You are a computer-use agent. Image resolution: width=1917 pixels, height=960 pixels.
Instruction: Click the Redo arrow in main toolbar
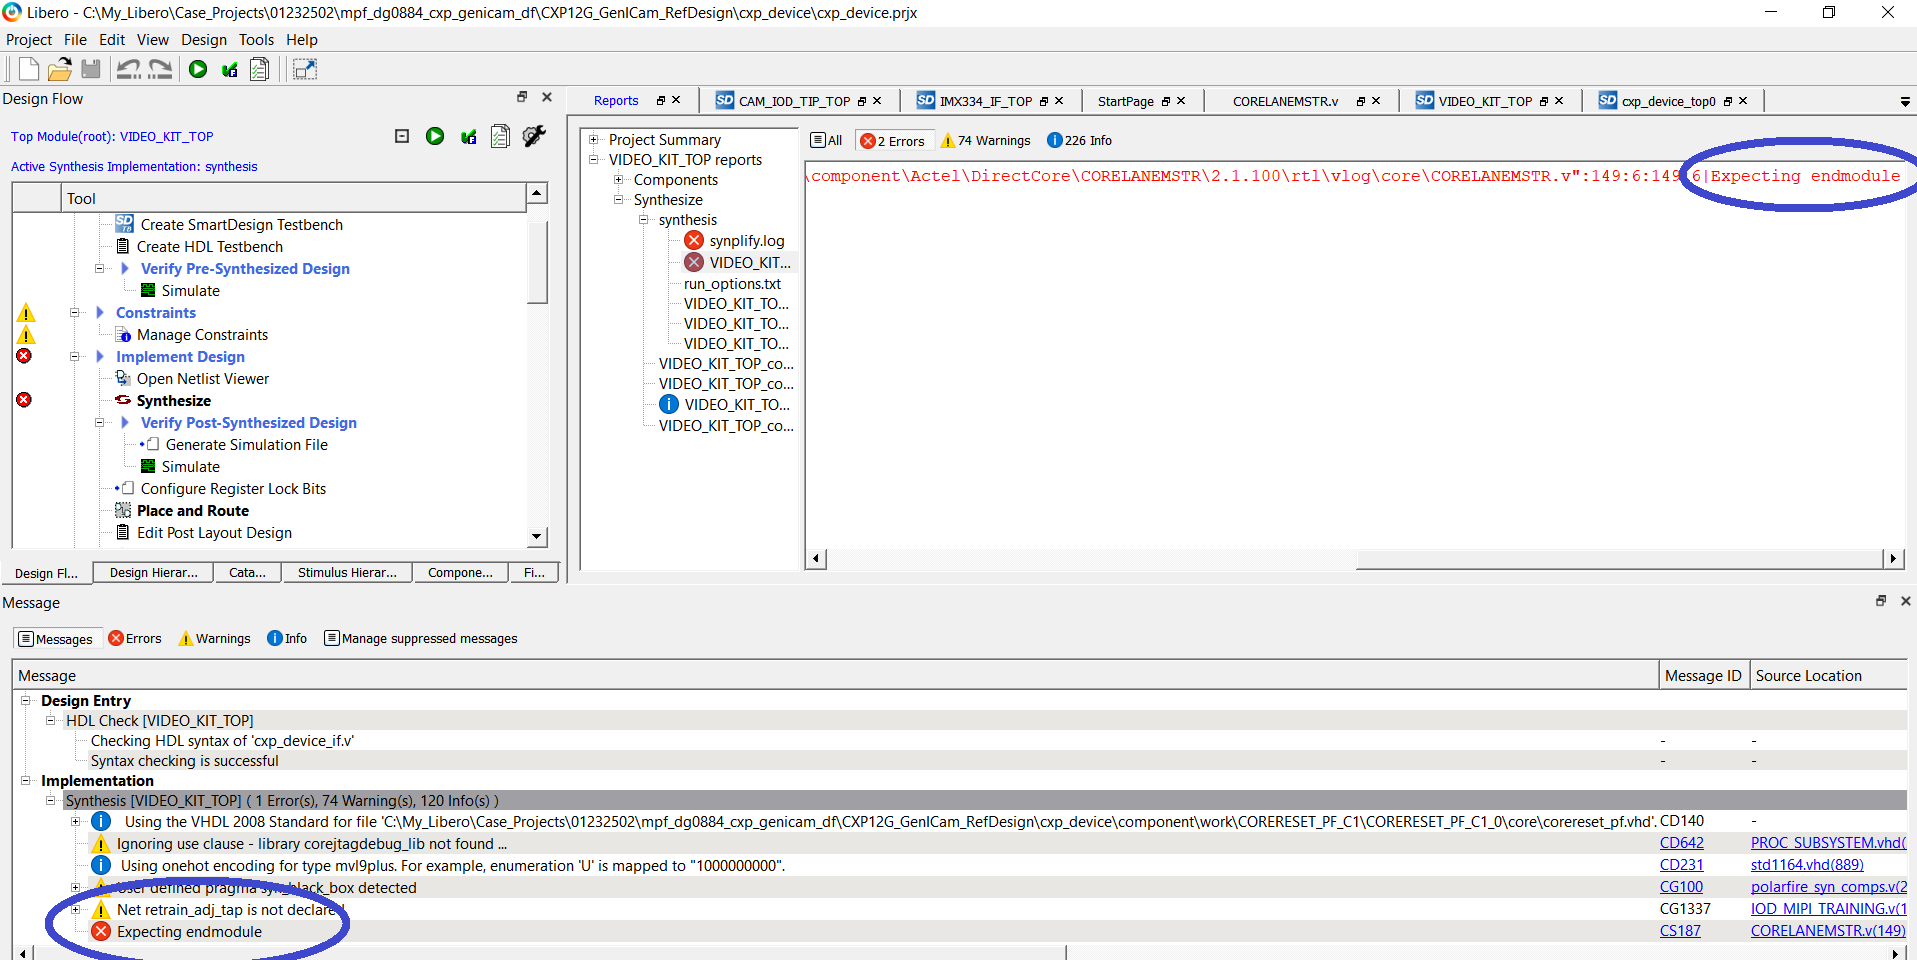[160, 69]
